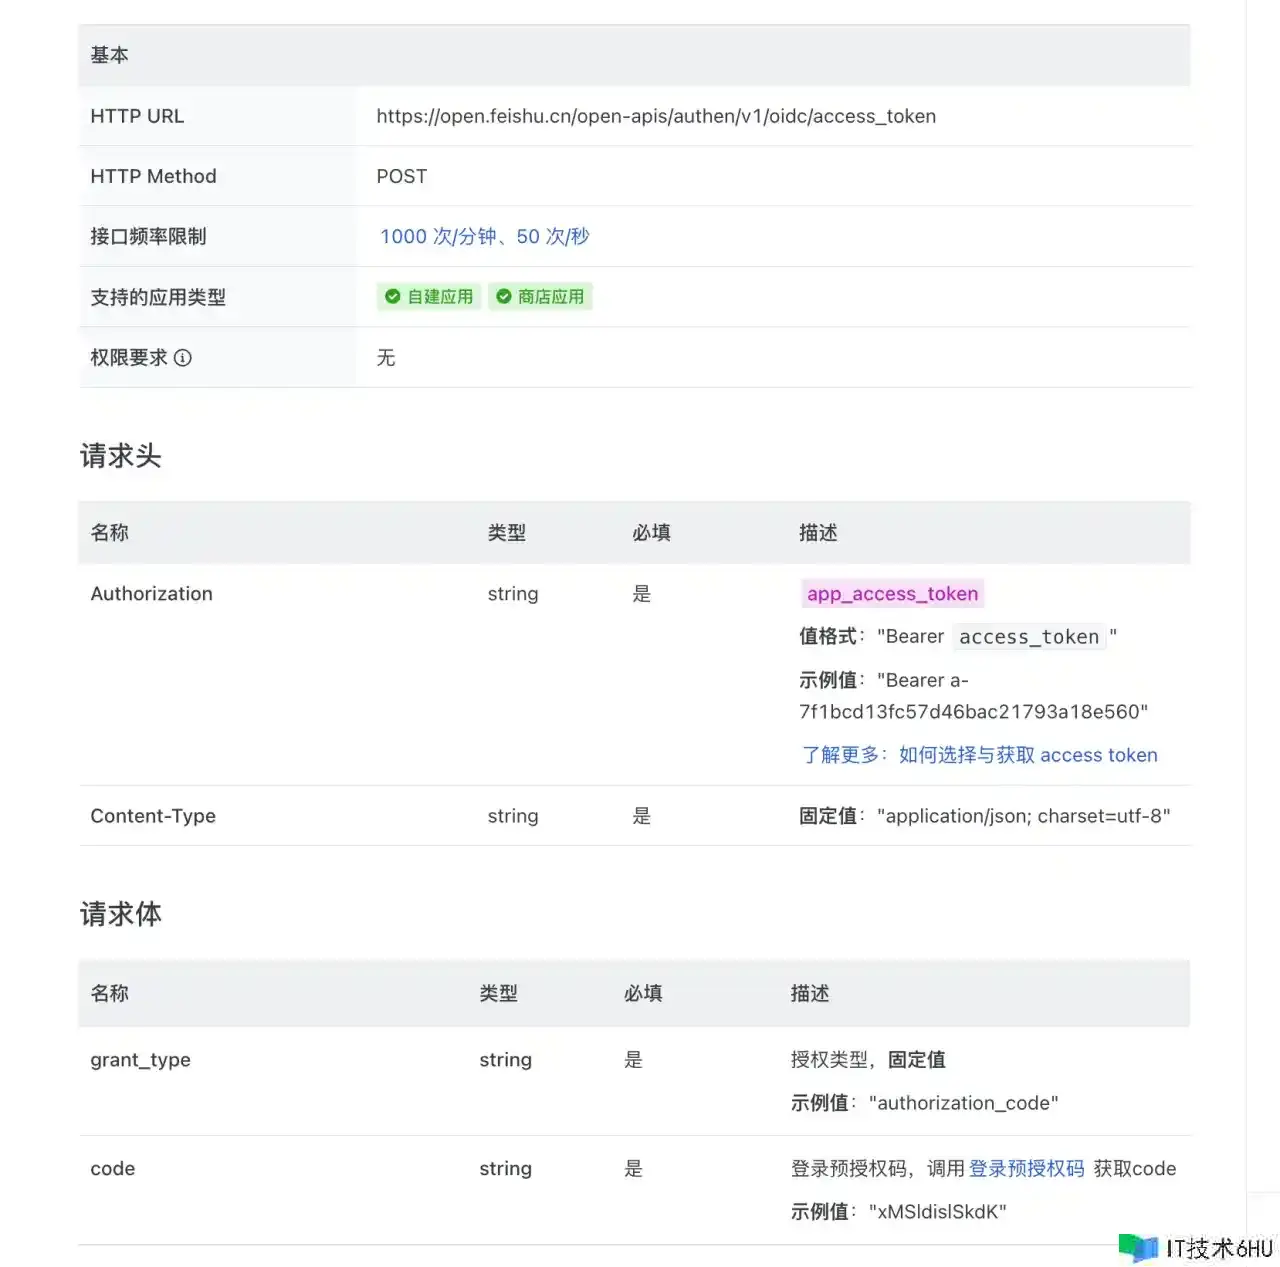This screenshot has height=1267, width=1280.
Task: Click the green check icon on 自建应用
Action: point(393,297)
